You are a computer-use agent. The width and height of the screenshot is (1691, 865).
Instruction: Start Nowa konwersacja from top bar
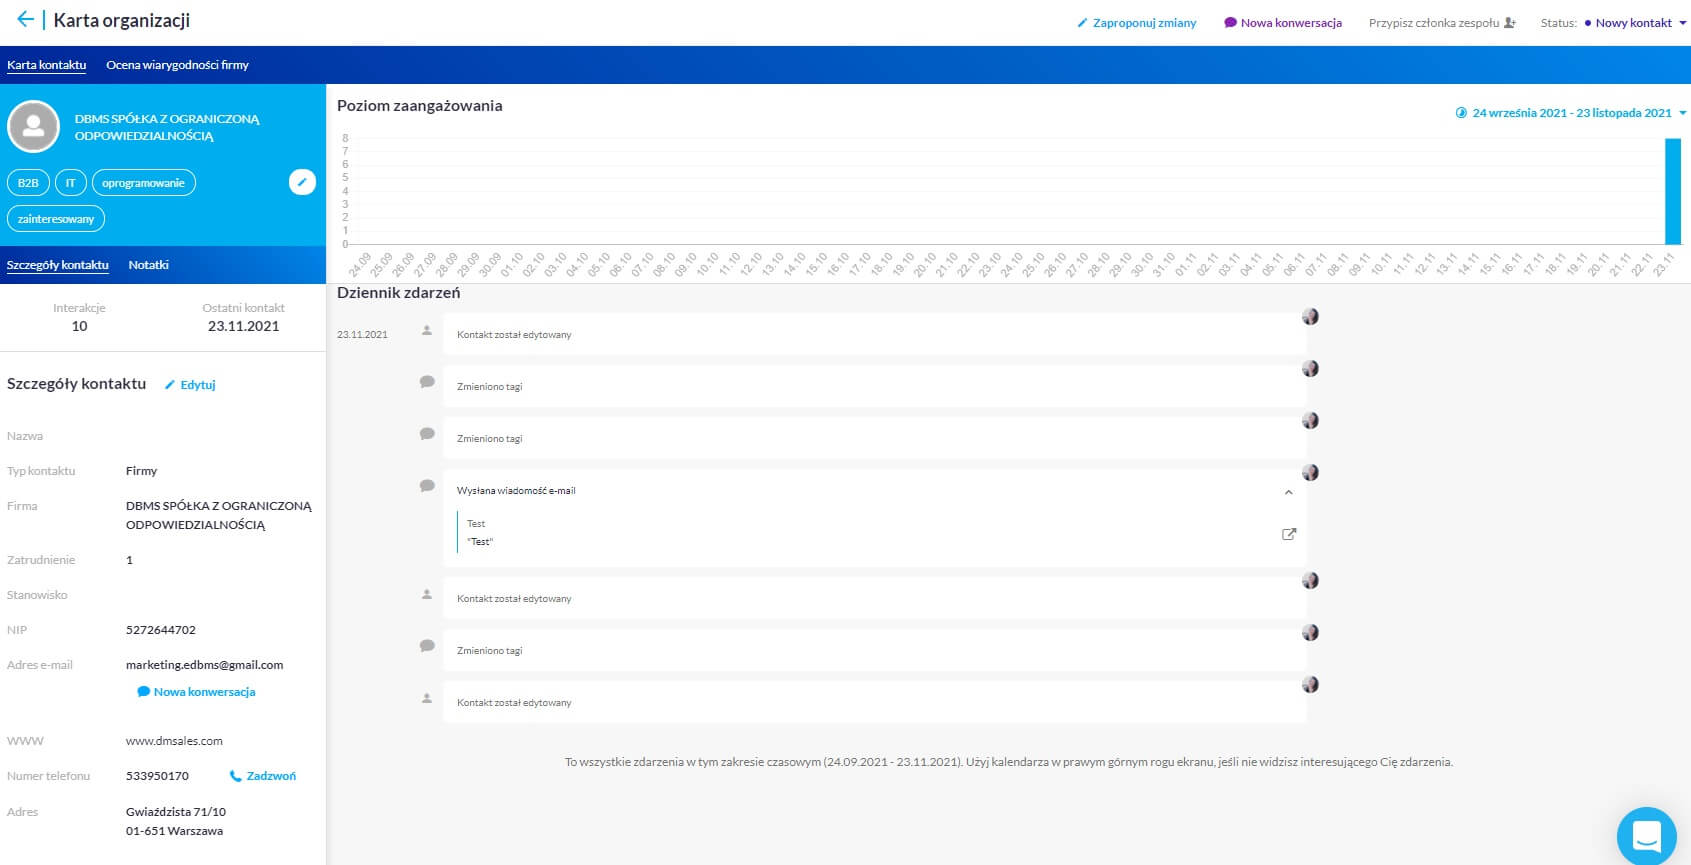click(x=1283, y=23)
